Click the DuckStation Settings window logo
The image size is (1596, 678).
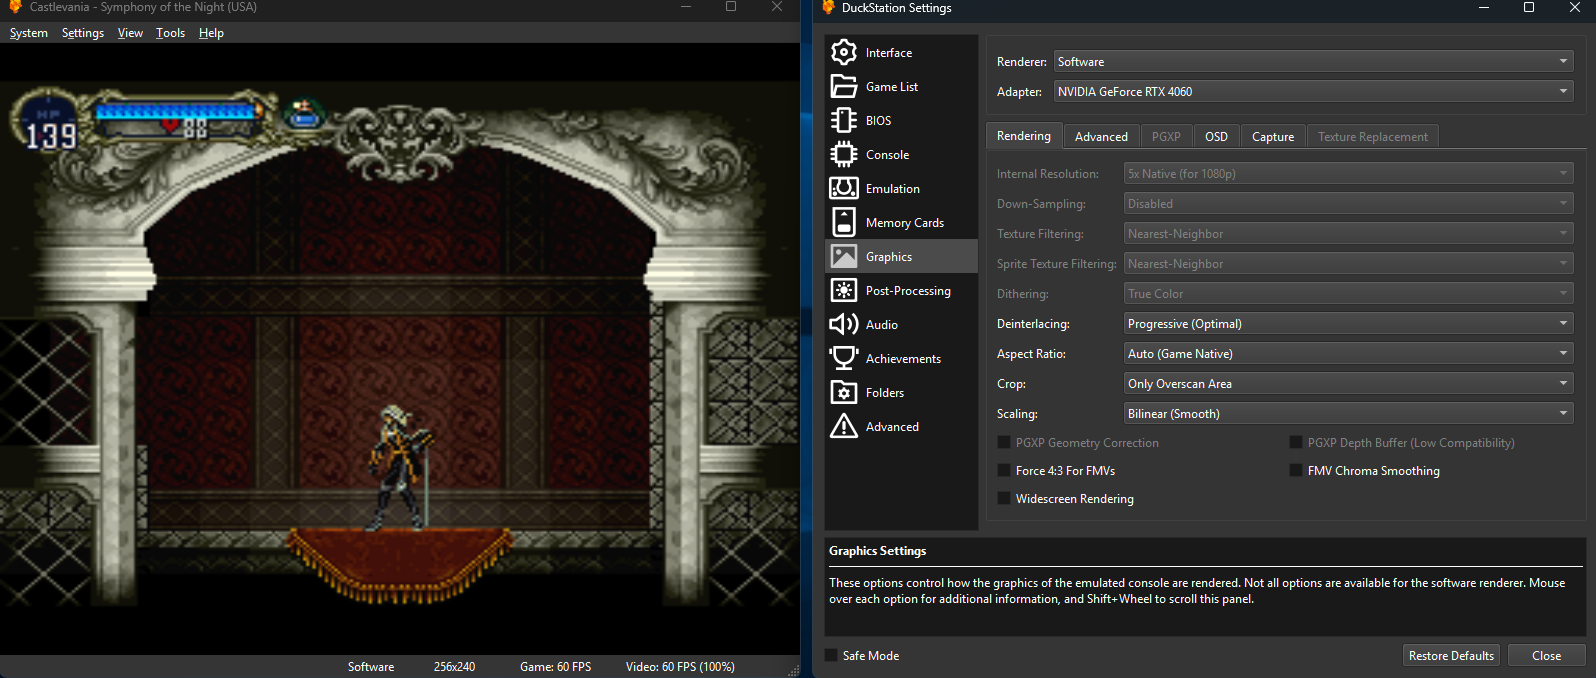pyautogui.click(x=828, y=7)
